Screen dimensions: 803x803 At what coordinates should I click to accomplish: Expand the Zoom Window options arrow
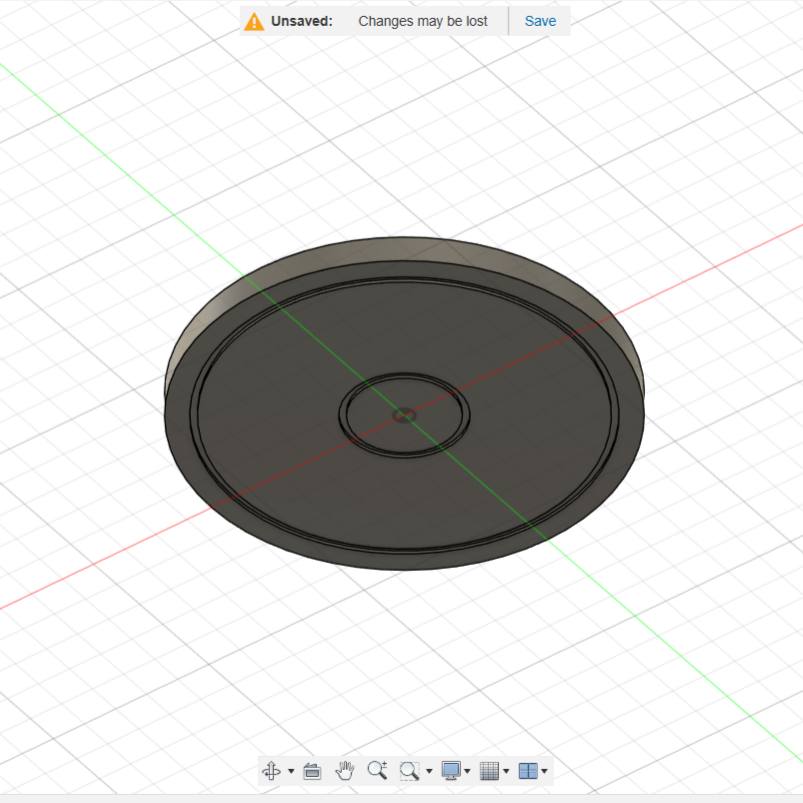point(429,771)
